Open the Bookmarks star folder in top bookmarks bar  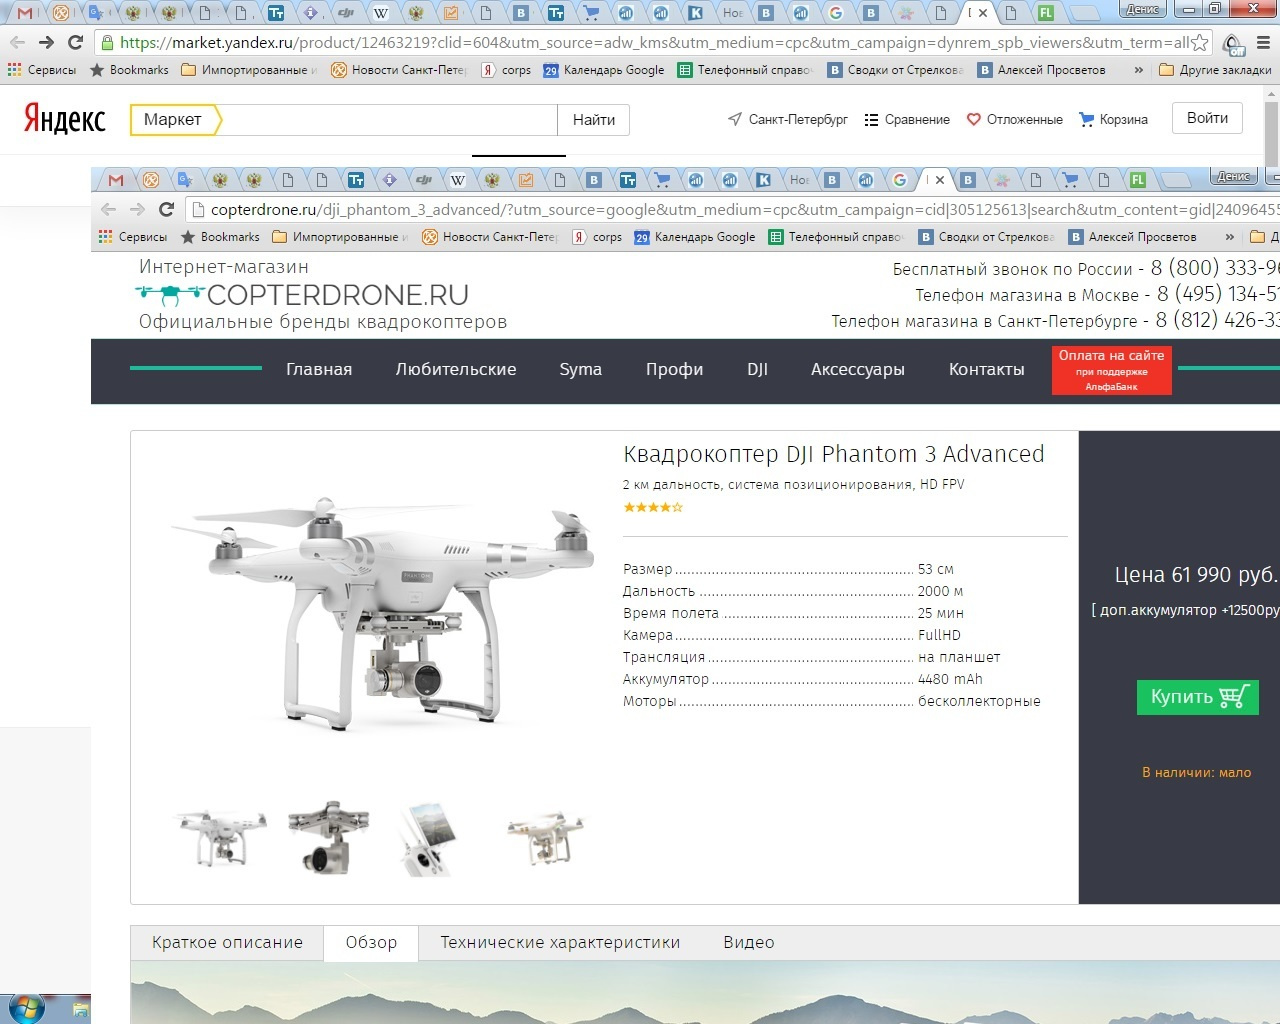[129, 70]
